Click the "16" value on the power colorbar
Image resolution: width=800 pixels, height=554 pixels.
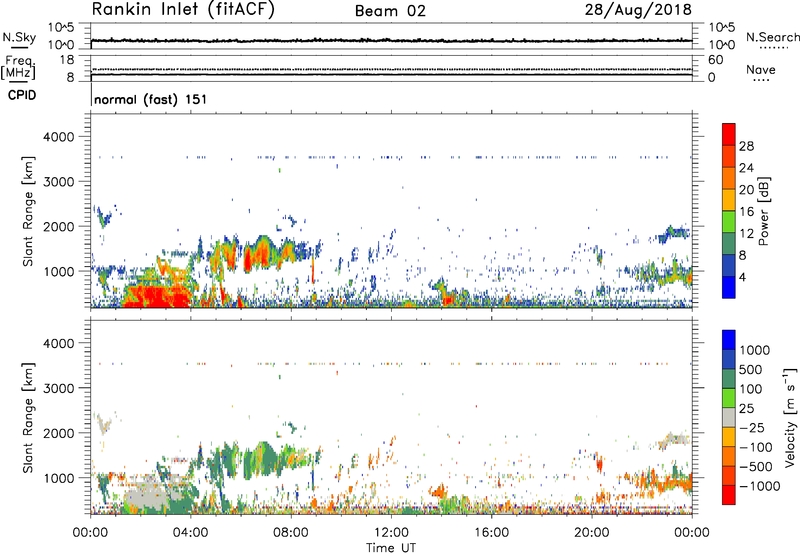click(x=746, y=212)
